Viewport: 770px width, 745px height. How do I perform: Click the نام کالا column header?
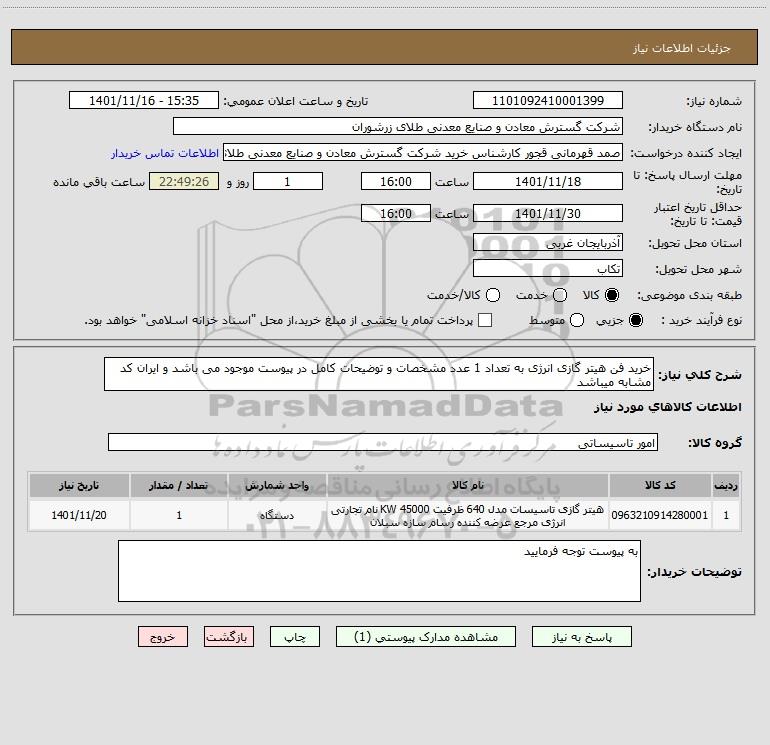point(468,485)
